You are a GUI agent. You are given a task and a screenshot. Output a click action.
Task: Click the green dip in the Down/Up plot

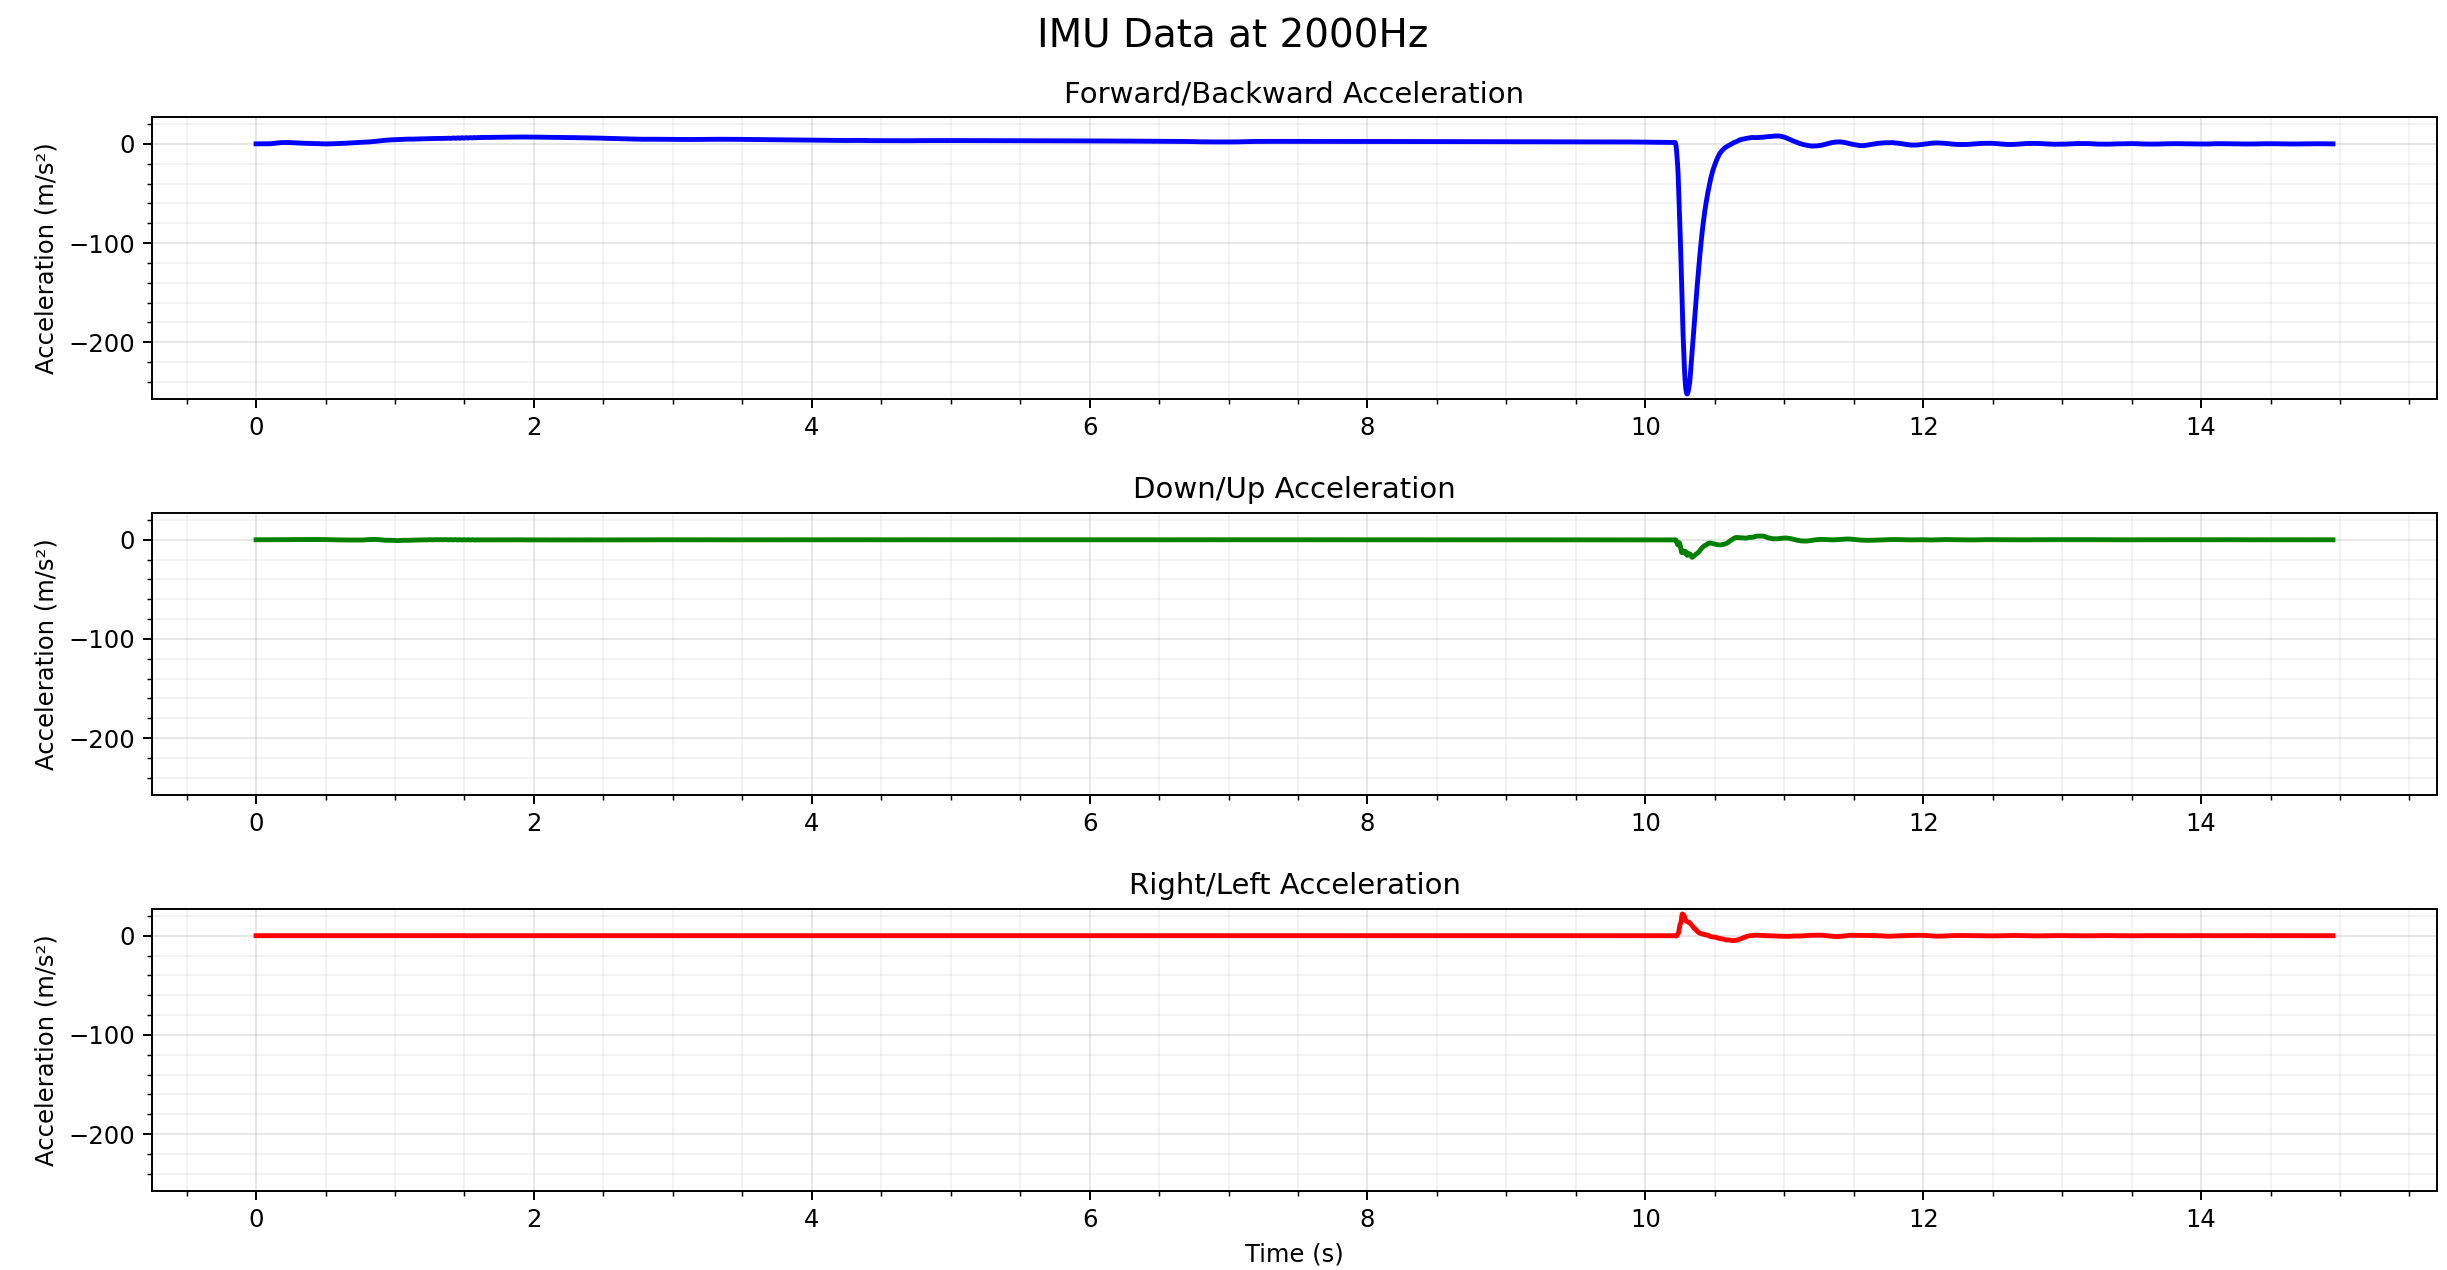(1692, 556)
